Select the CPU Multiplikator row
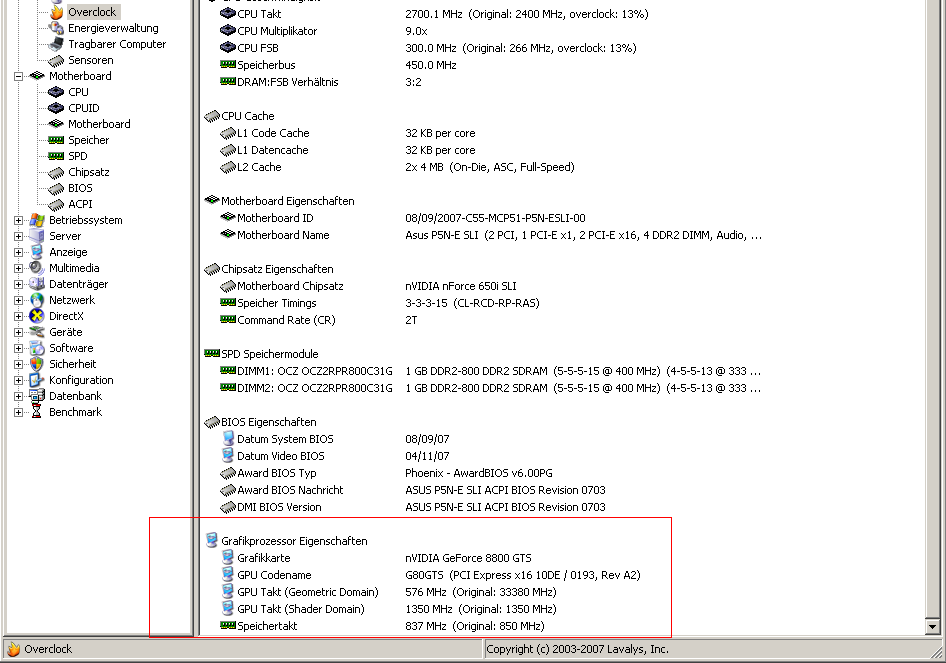Image resolution: width=946 pixels, height=663 pixels. [324, 31]
